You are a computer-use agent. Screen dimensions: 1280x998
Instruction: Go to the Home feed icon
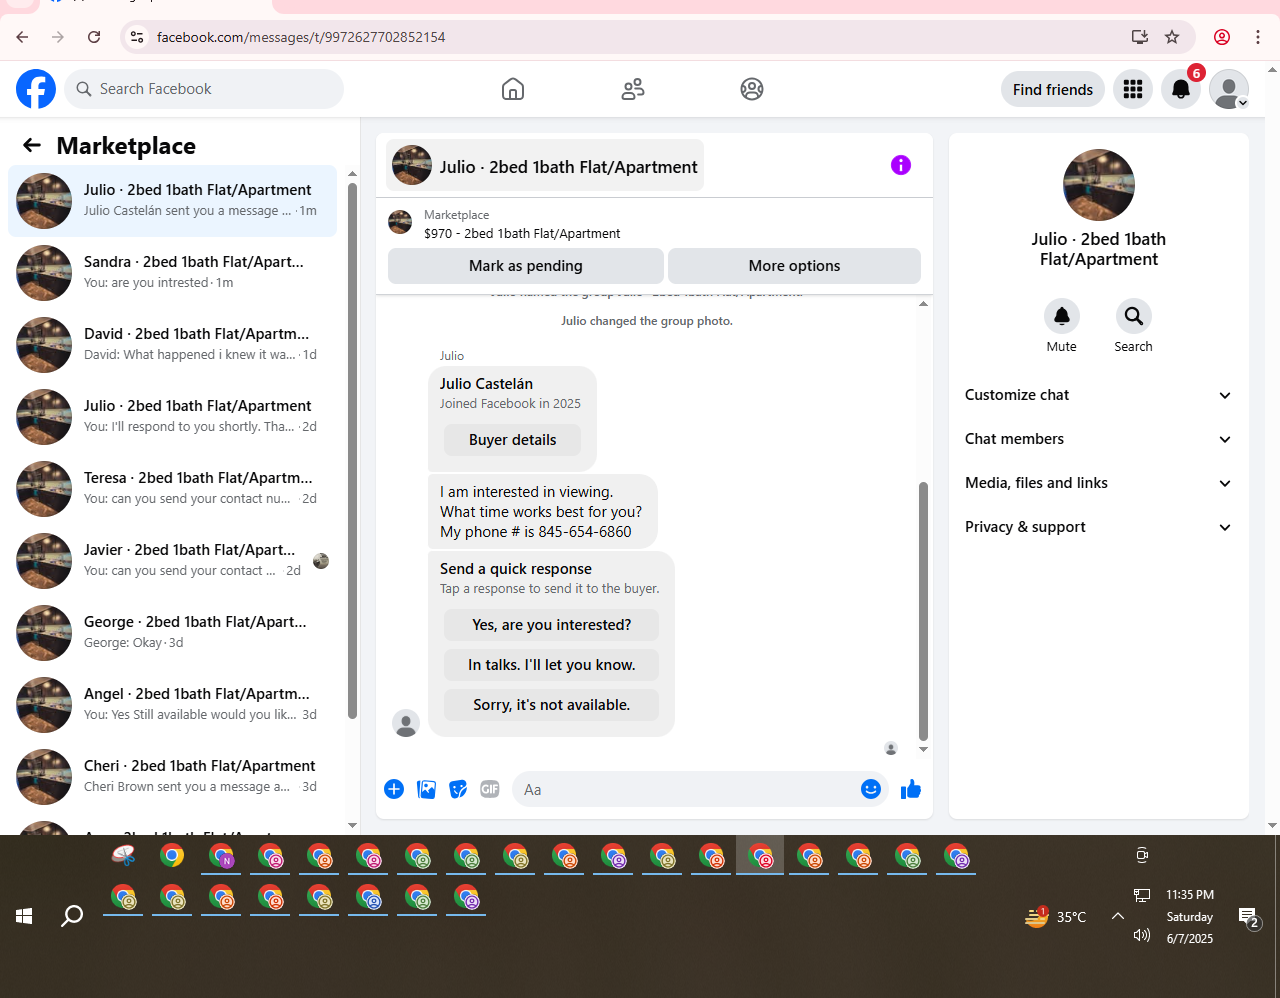[513, 89]
